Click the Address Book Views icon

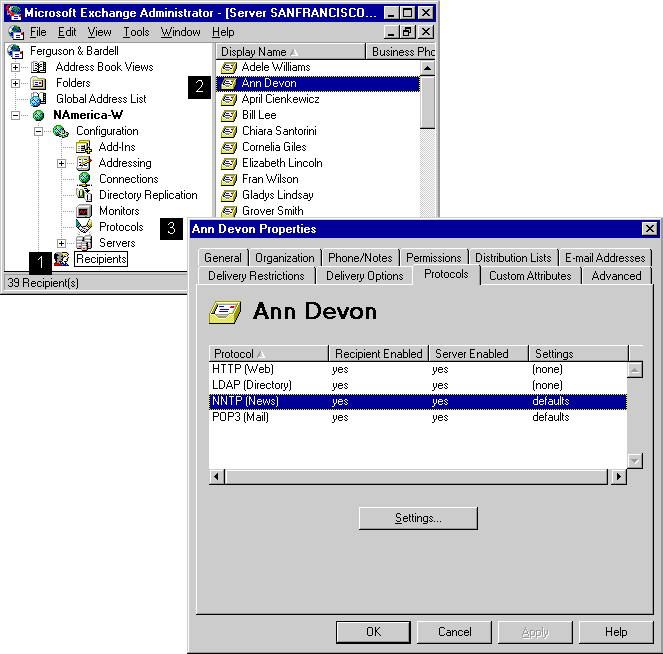[38, 67]
